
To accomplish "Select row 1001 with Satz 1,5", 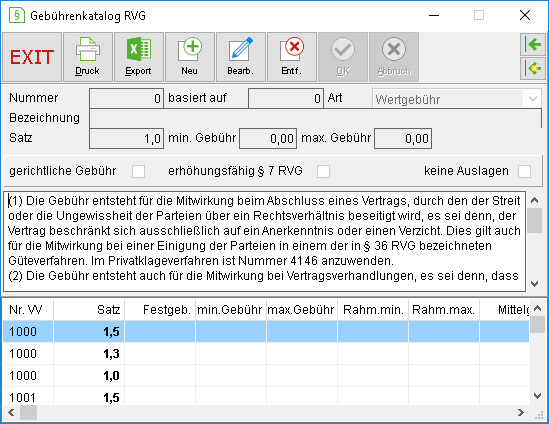I will [266, 397].
